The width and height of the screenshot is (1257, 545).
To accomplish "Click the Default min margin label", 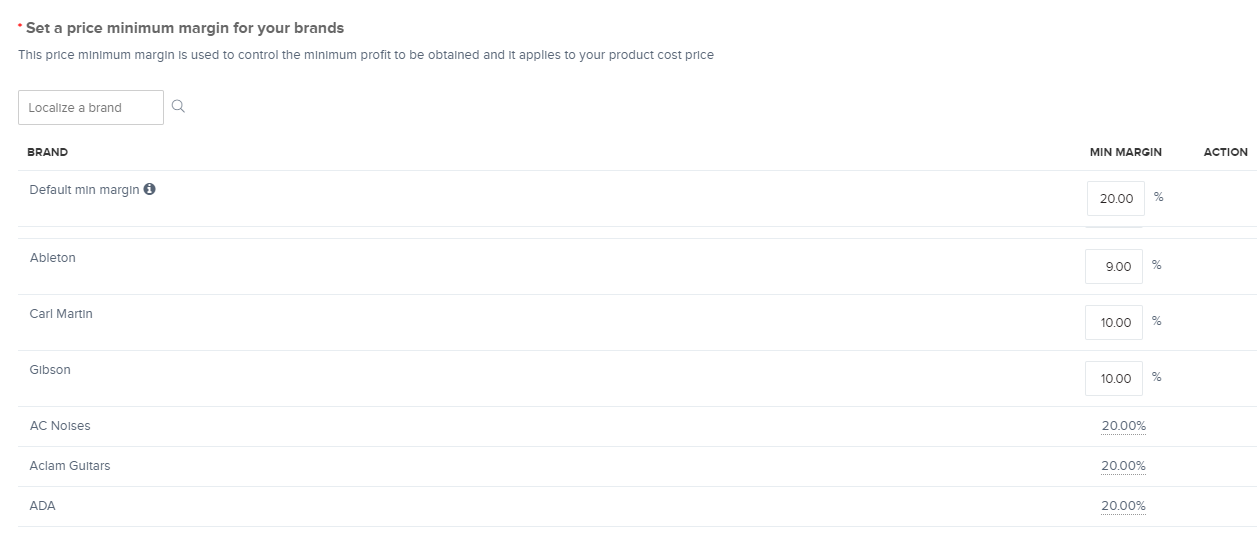I will point(84,190).
